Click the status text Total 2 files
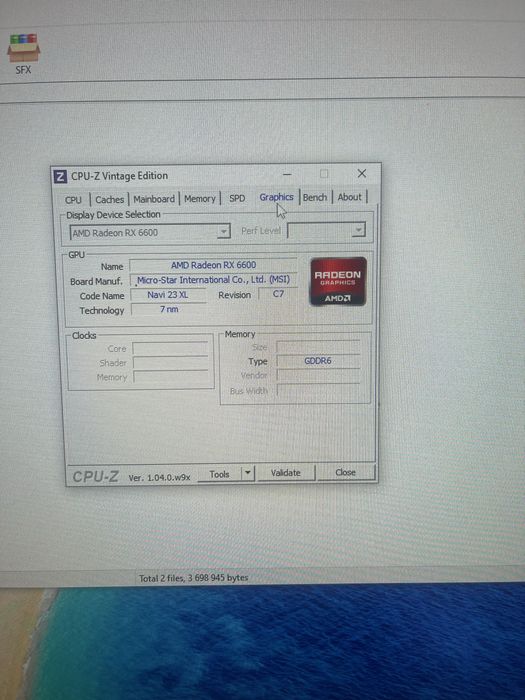 [x=193, y=578]
